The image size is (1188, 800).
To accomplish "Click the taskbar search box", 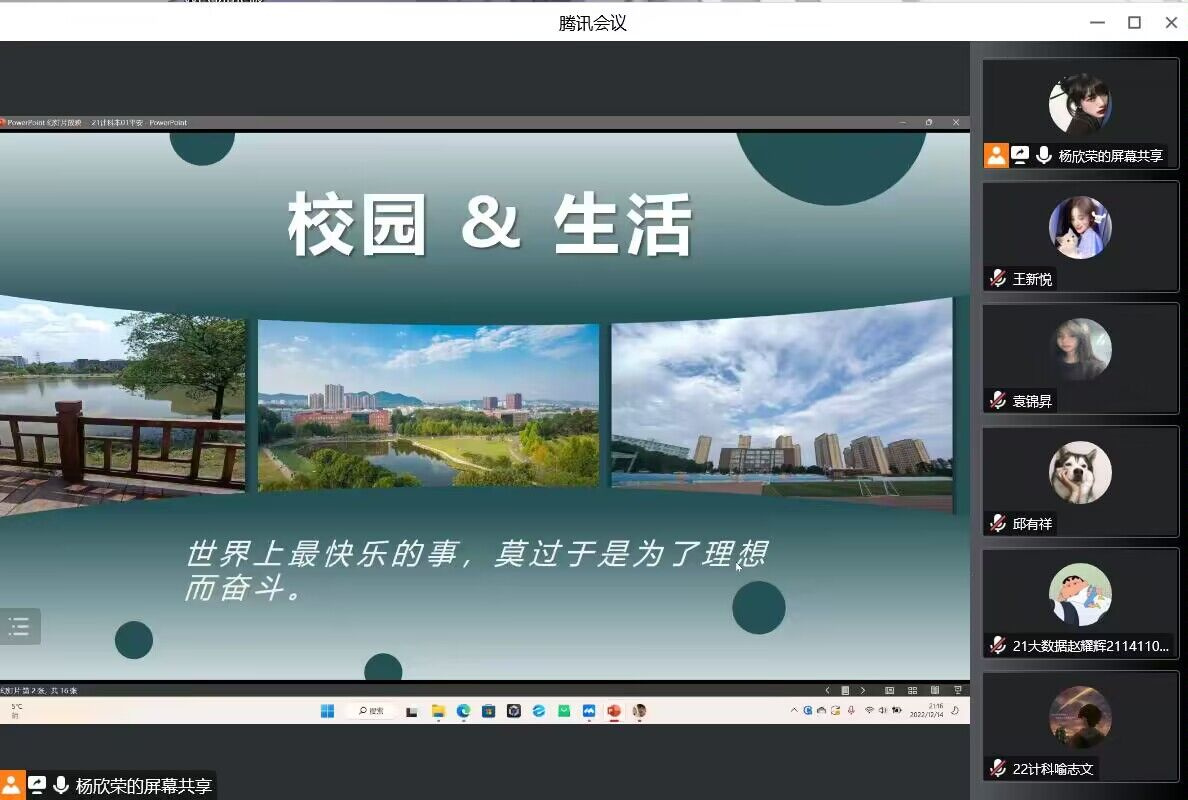I will click(371, 711).
